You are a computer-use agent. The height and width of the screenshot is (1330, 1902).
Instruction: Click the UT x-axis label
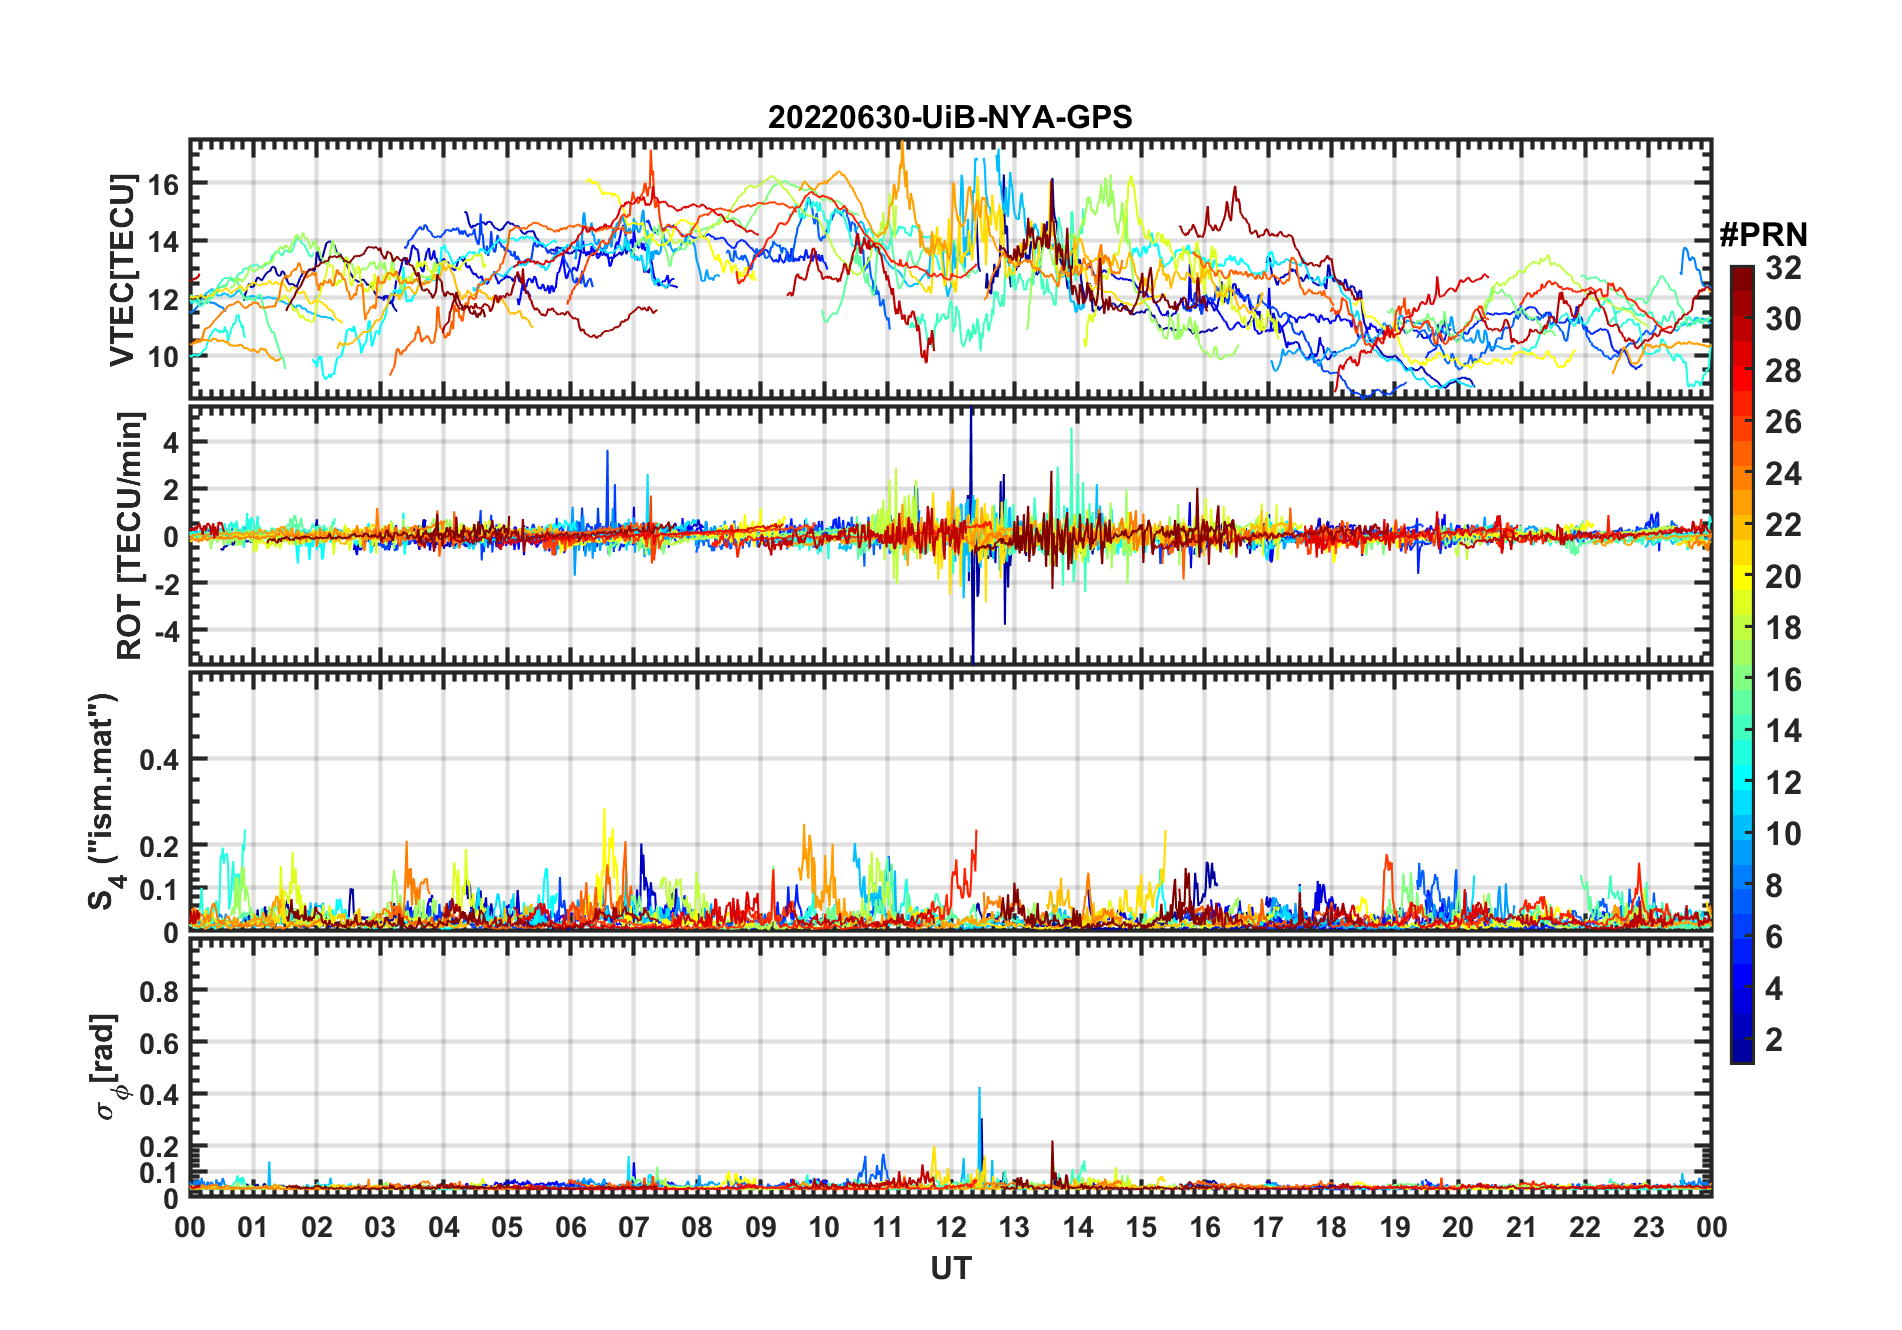pos(951,1269)
